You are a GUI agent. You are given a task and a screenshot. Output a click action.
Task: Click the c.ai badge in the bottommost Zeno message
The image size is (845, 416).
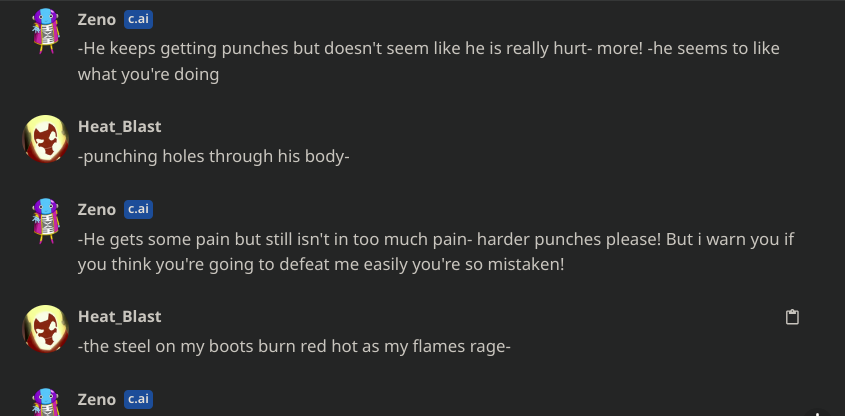point(138,399)
